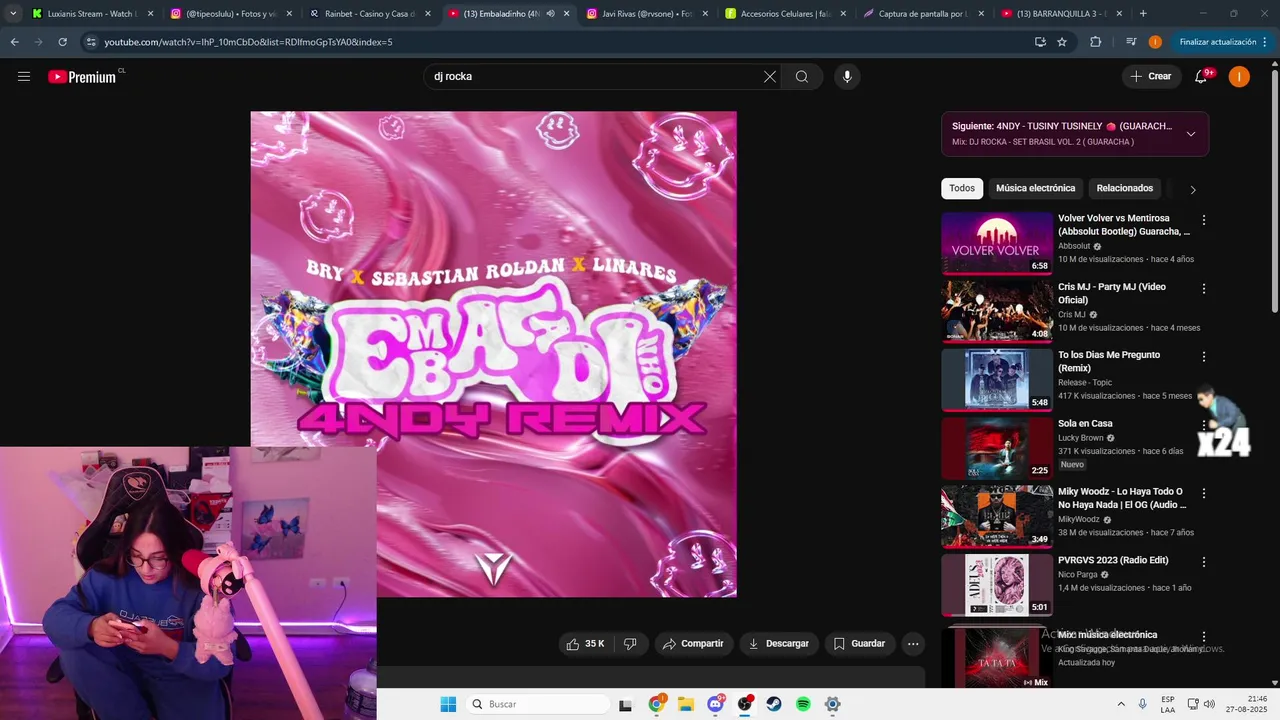View site information icon in address bar
Viewport: 1280px width, 720px height.
(x=91, y=42)
